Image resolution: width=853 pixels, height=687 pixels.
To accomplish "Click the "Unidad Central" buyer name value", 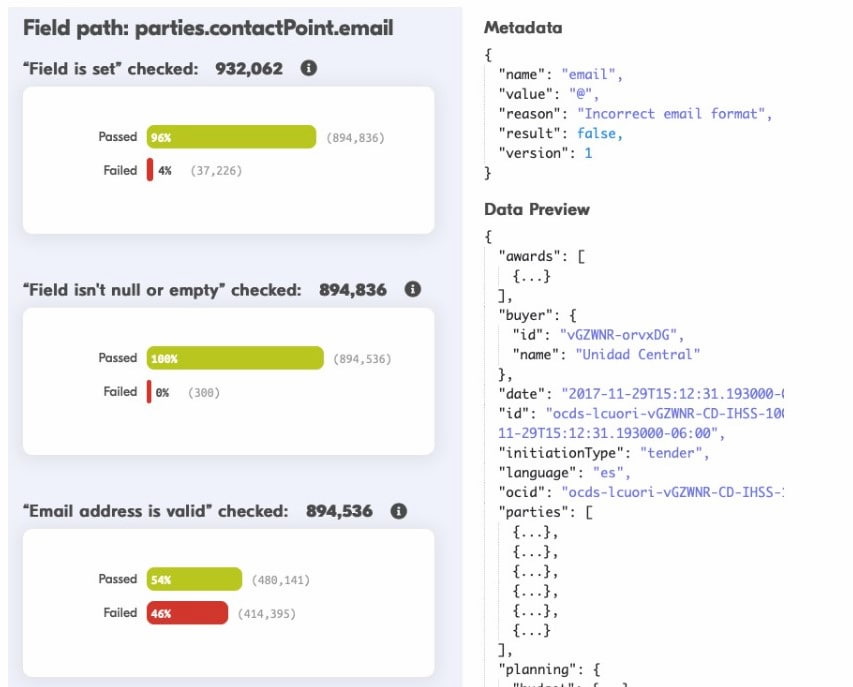I will point(637,353).
